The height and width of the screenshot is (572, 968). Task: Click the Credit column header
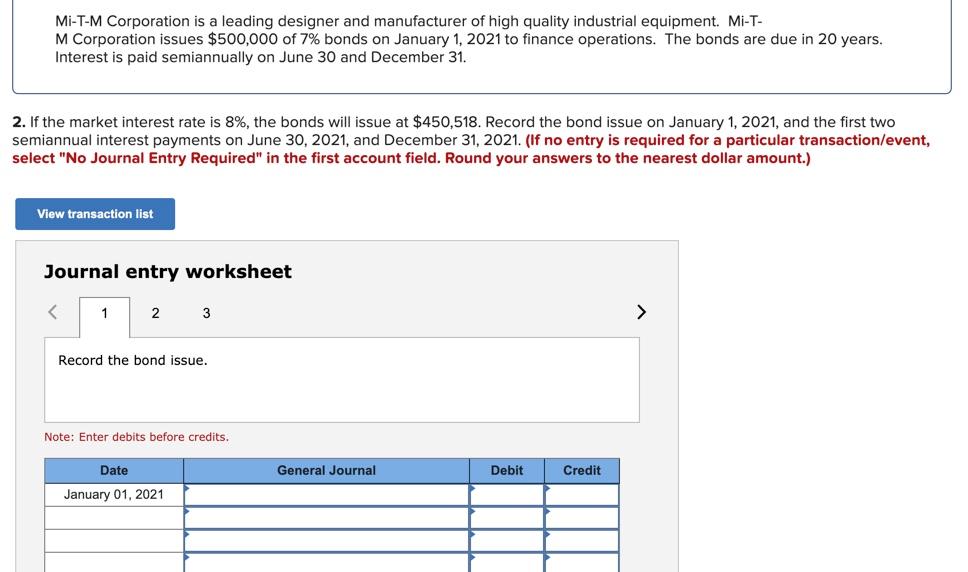tap(582, 471)
